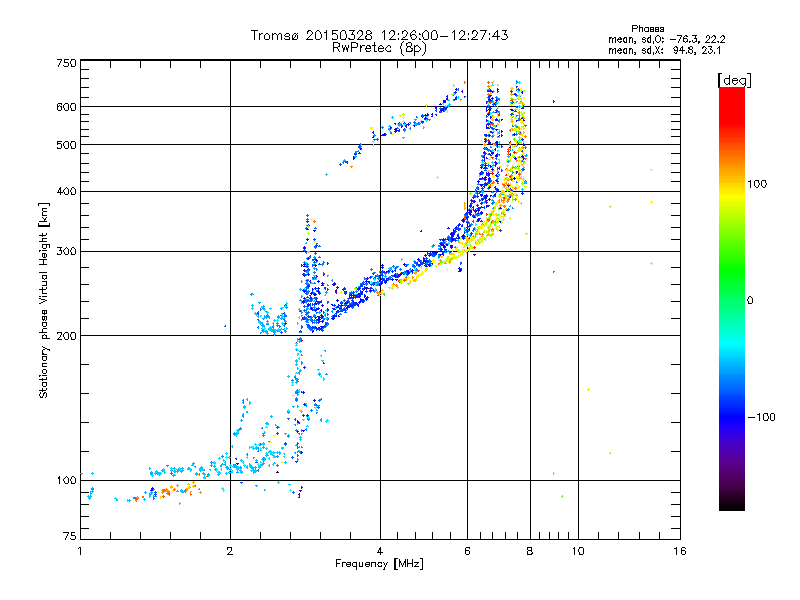Click the x-axis '16' tick label
800x600 pixels.
pos(680,551)
